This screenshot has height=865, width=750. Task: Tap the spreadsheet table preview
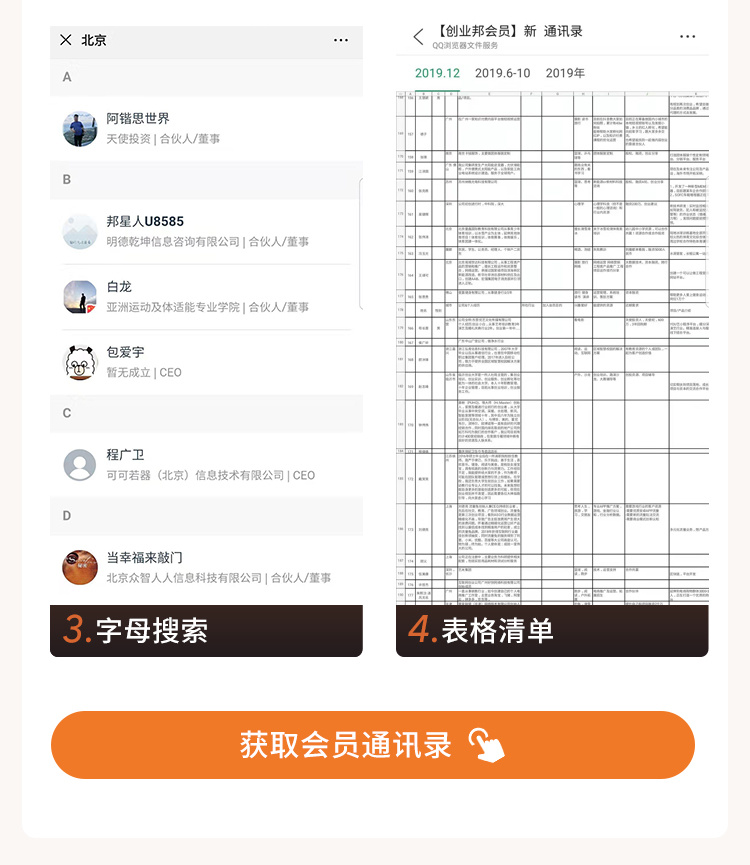[552, 348]
